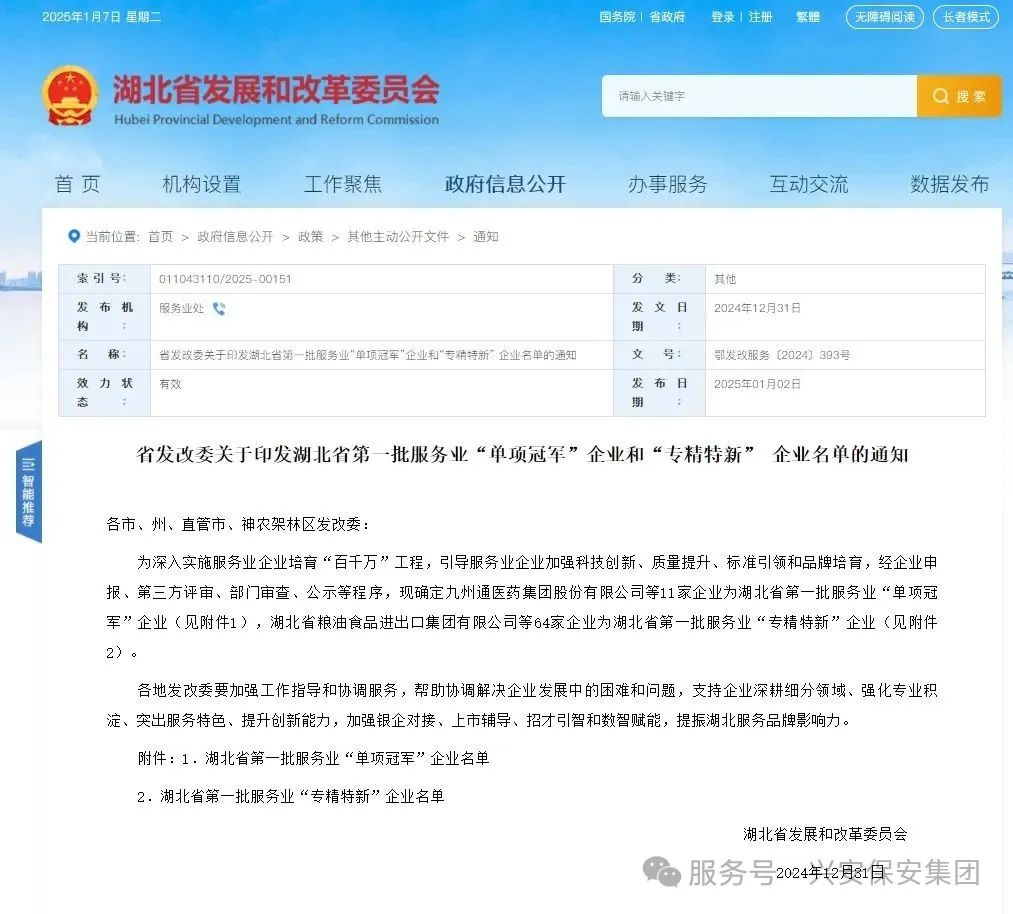The width and height of the screenshot is (1013, 914).
Task: Click the 发文日期 value 2024年12月31日
Action: (x=757, y=308)
